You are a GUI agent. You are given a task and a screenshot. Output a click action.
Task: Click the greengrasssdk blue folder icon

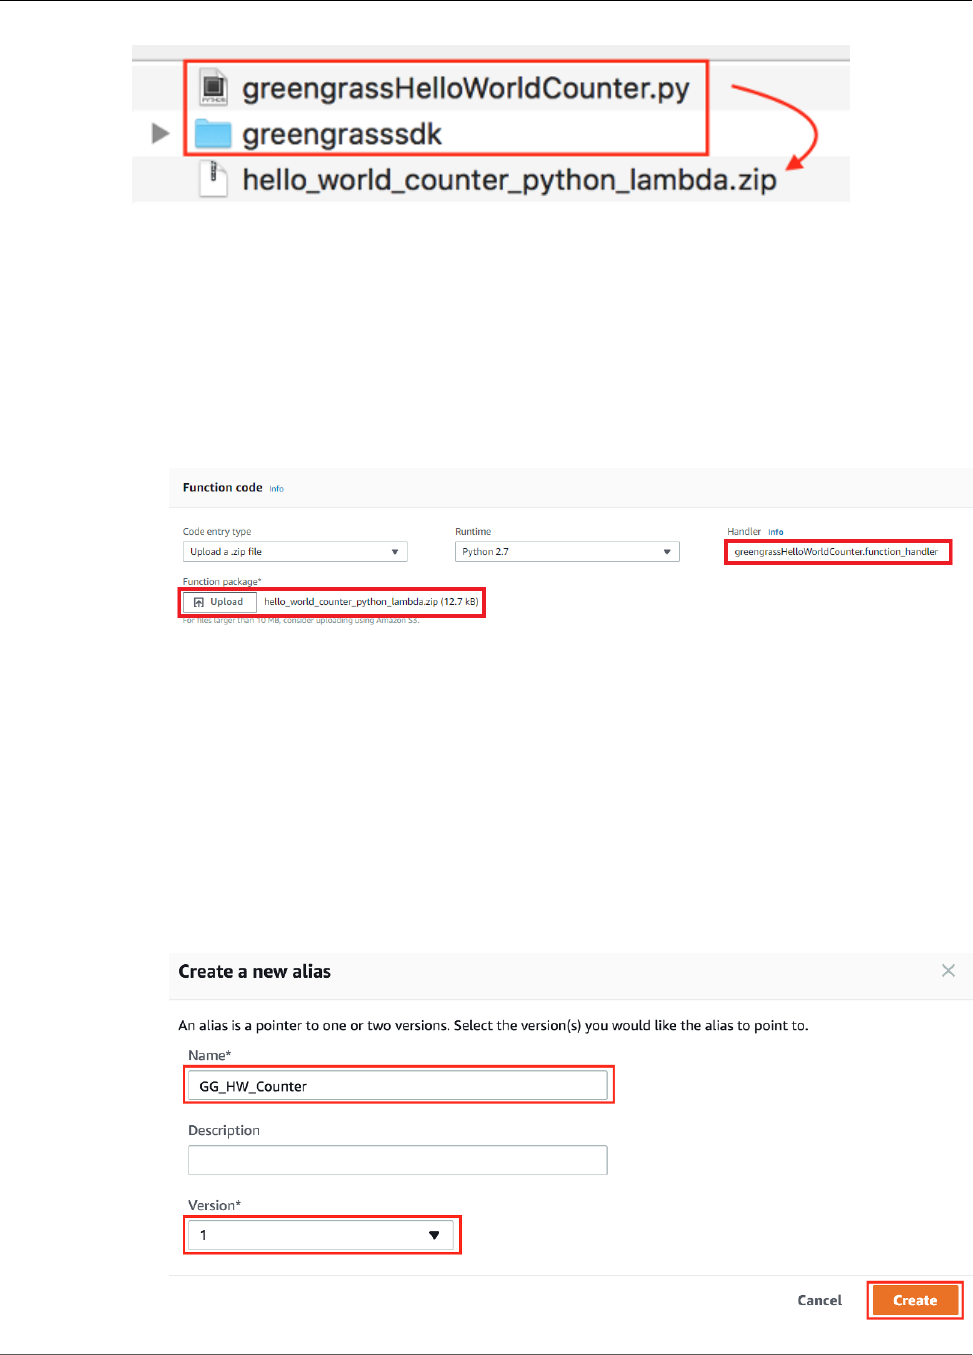(213, 134)
